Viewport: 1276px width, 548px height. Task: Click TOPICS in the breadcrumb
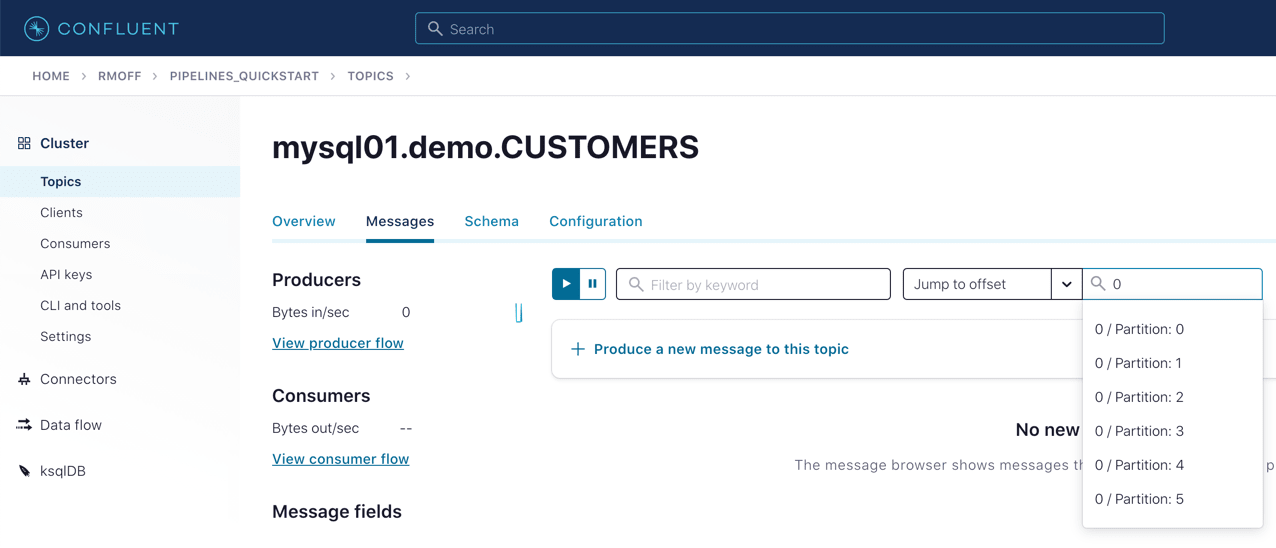coord(370,76)
